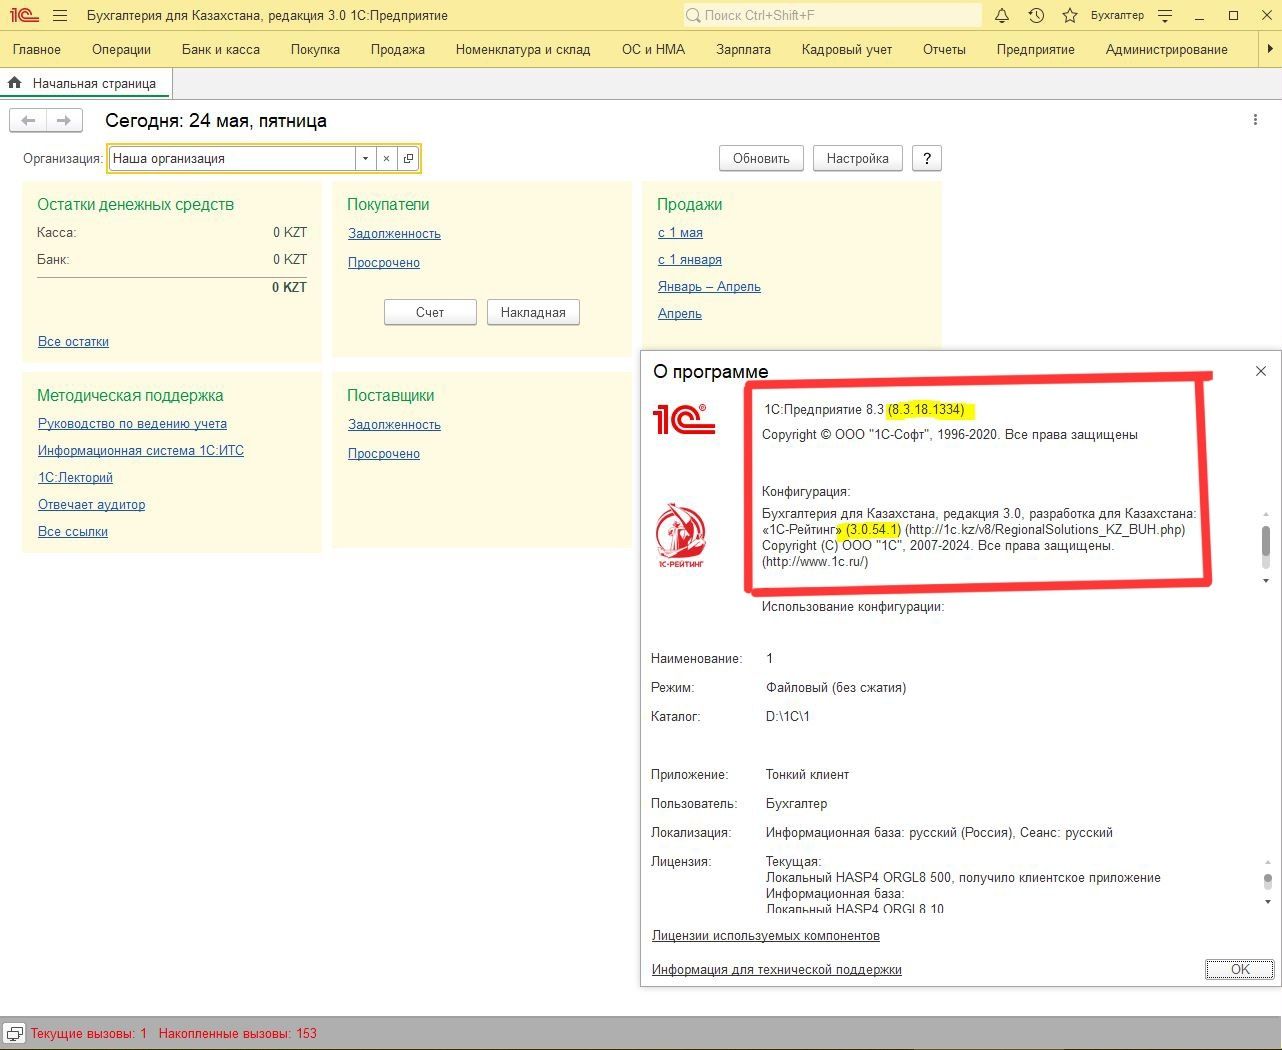Click the home icon on Начальная страница tab

tap(15, 83)
